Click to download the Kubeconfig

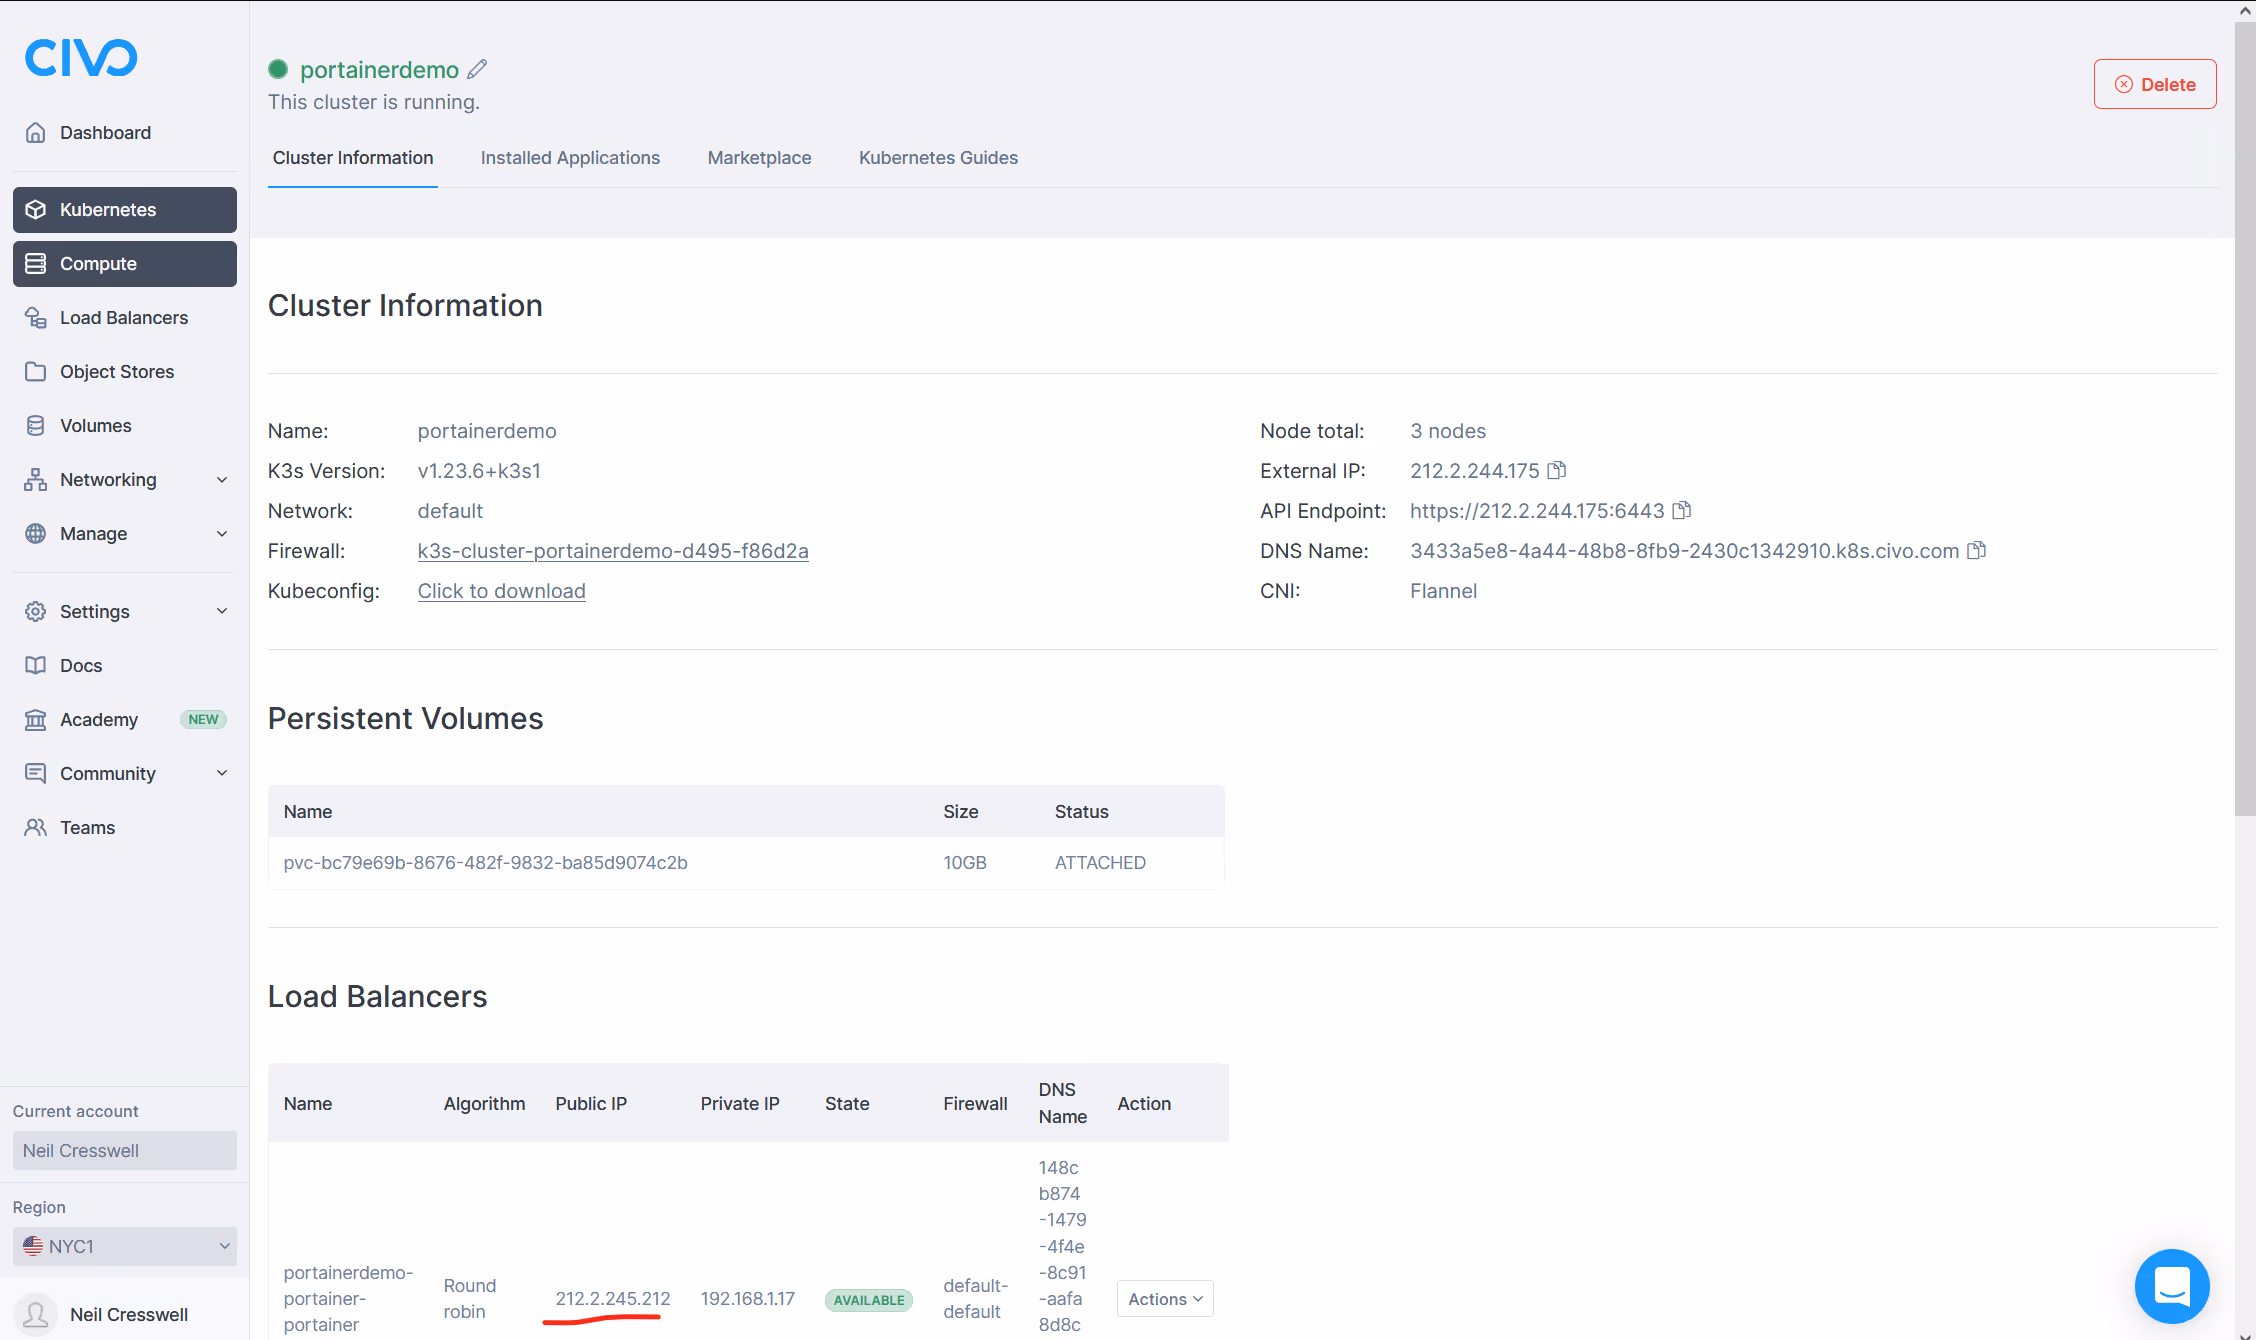[501, 590]
